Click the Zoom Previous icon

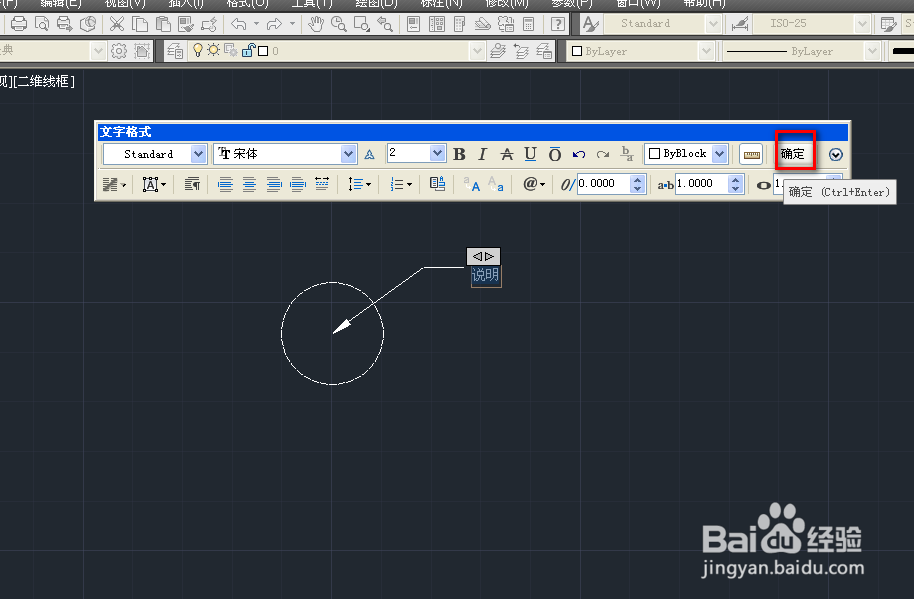384,24
